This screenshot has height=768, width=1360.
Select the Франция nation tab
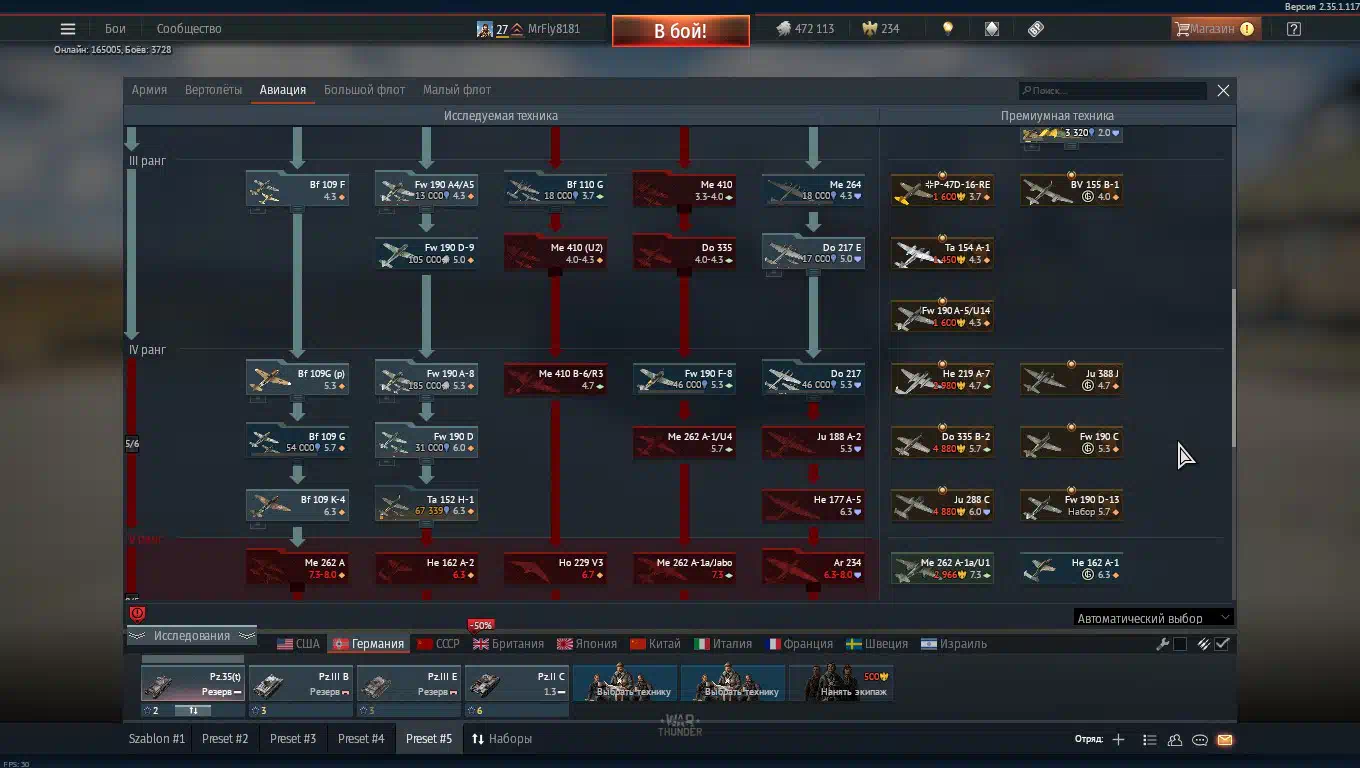point(800,644)
